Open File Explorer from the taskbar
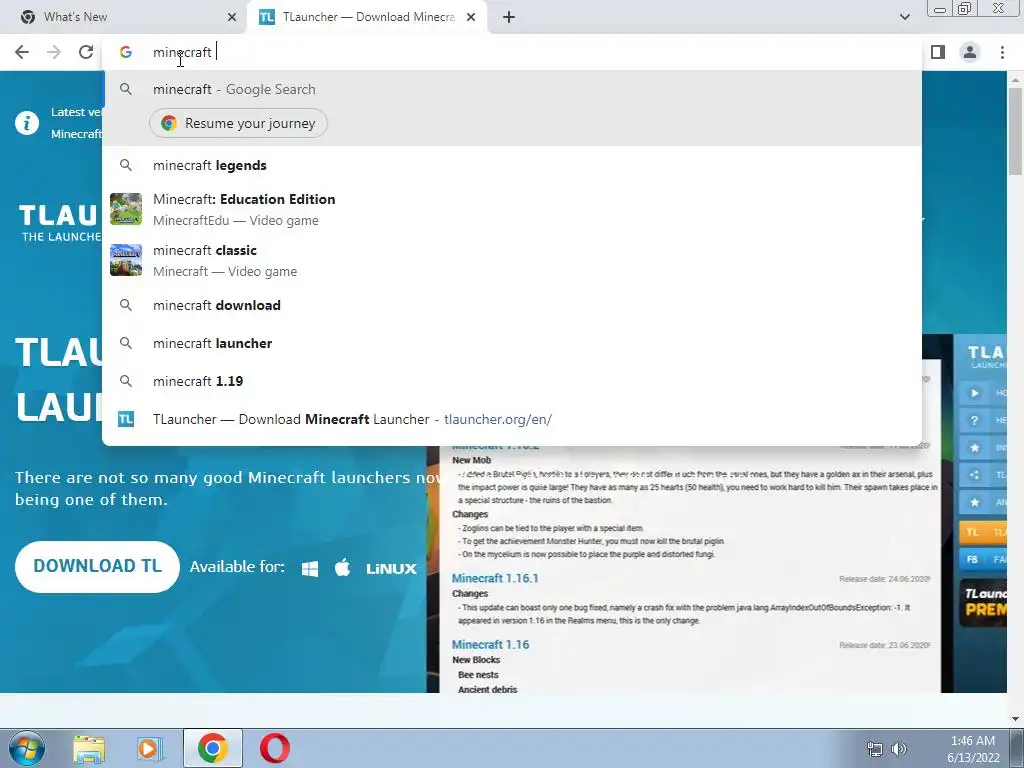This screenshot has height=768, width=1024. (x=89, y=749)
